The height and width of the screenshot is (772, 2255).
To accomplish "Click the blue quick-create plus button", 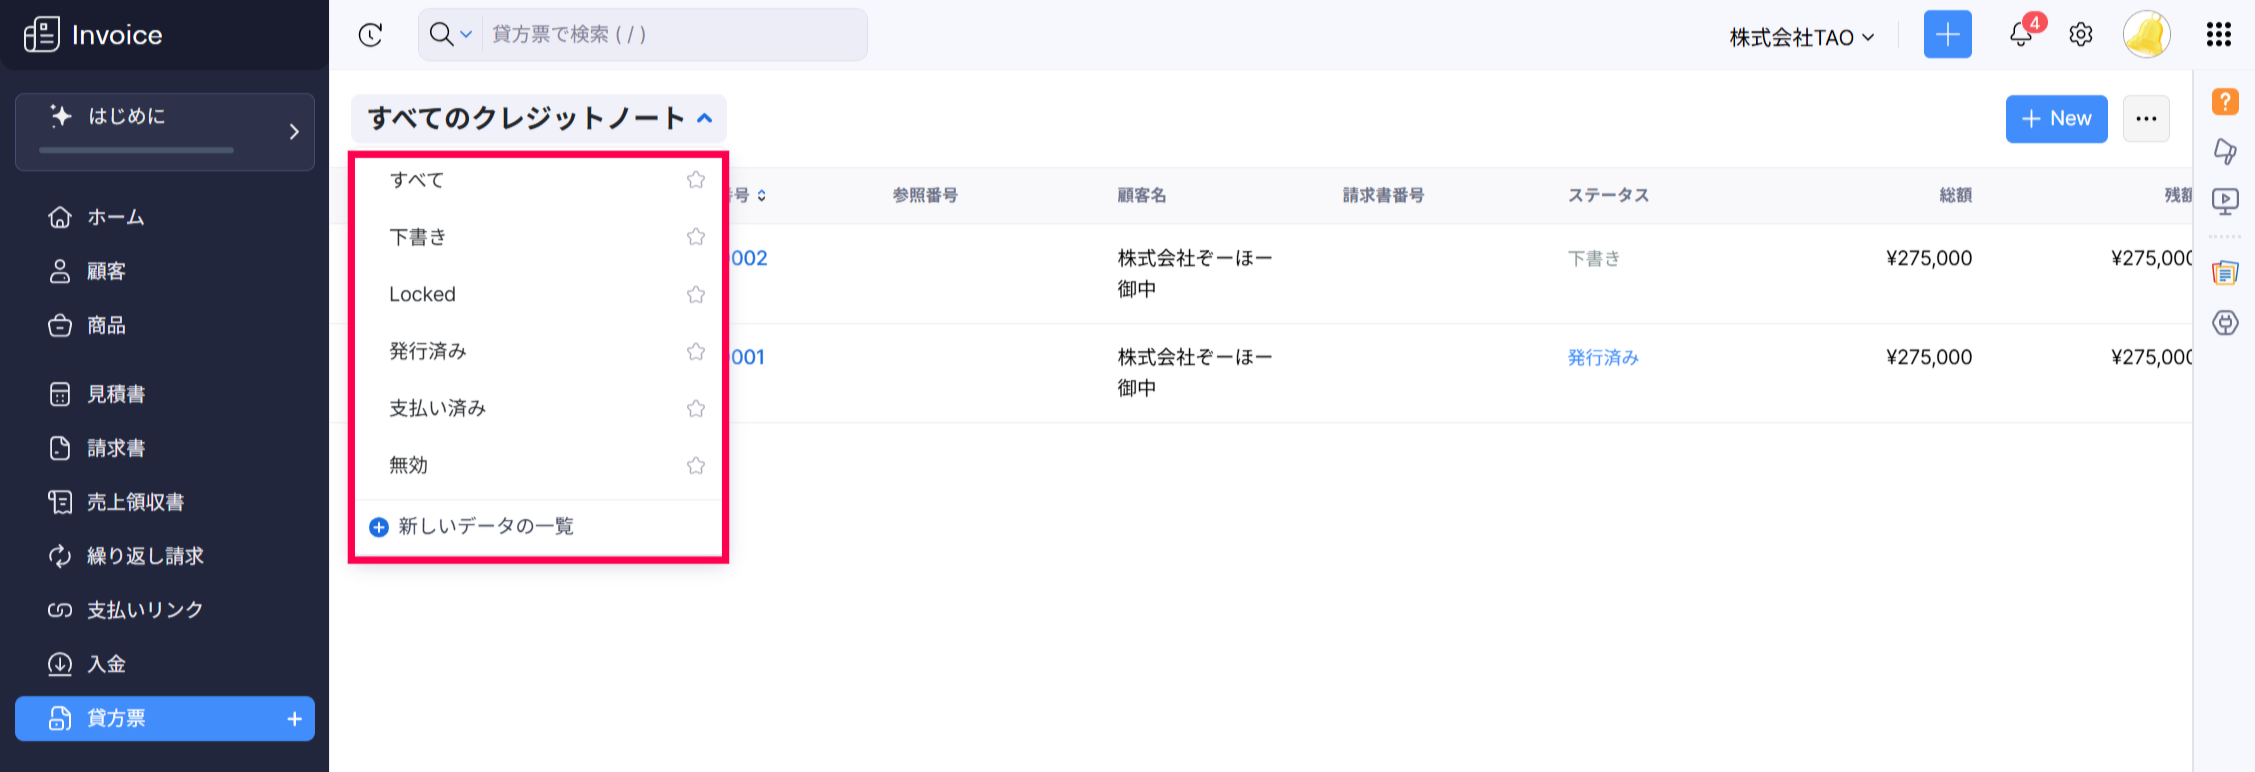I will pos(1947,35).
